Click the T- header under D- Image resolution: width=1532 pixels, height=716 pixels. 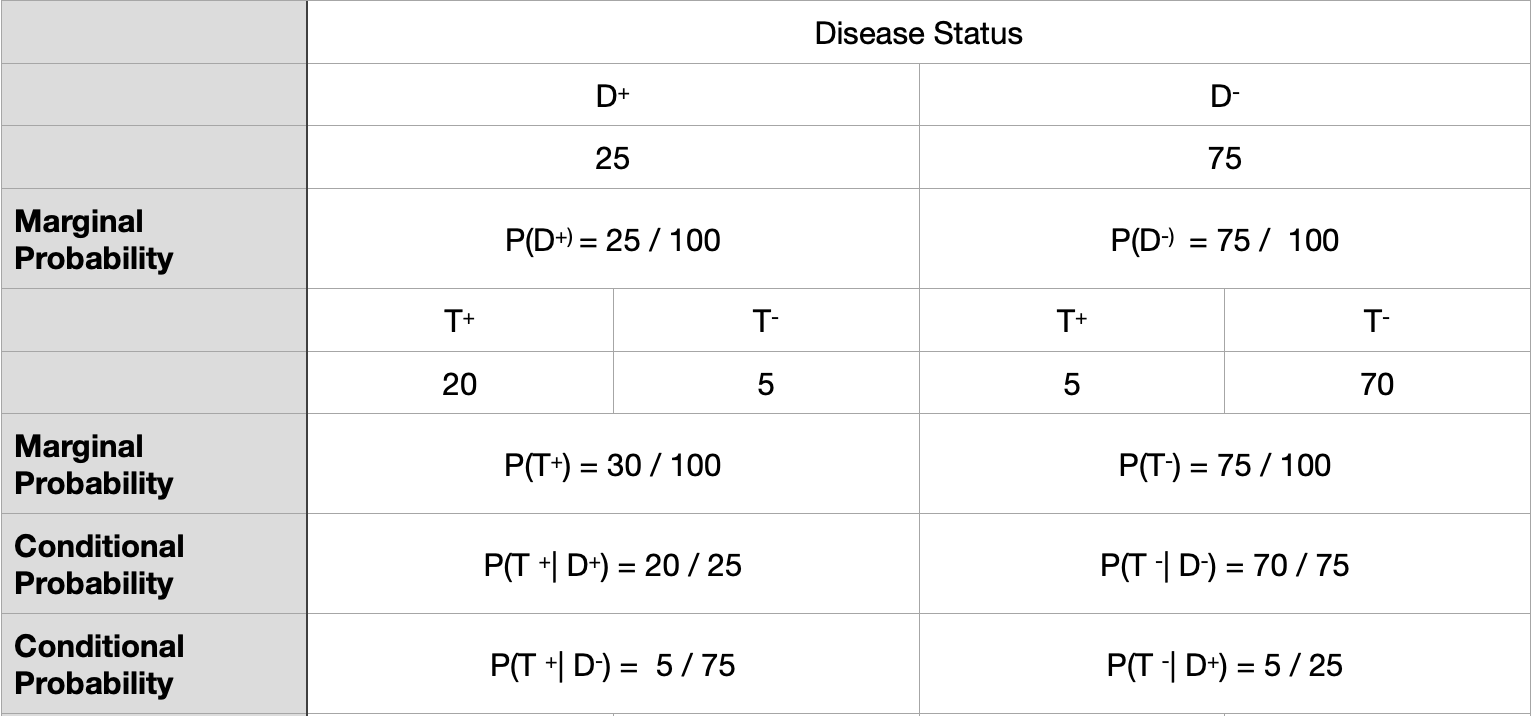click(x=1377, y=321)
